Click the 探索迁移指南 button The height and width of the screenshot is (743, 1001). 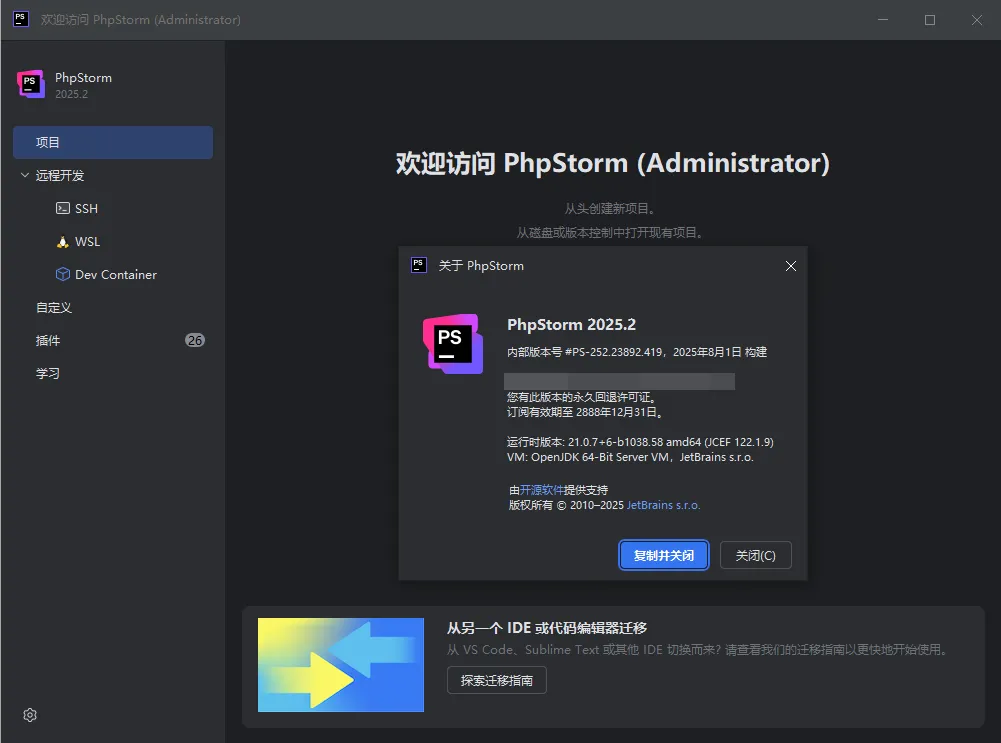click(x=496, y=681)
